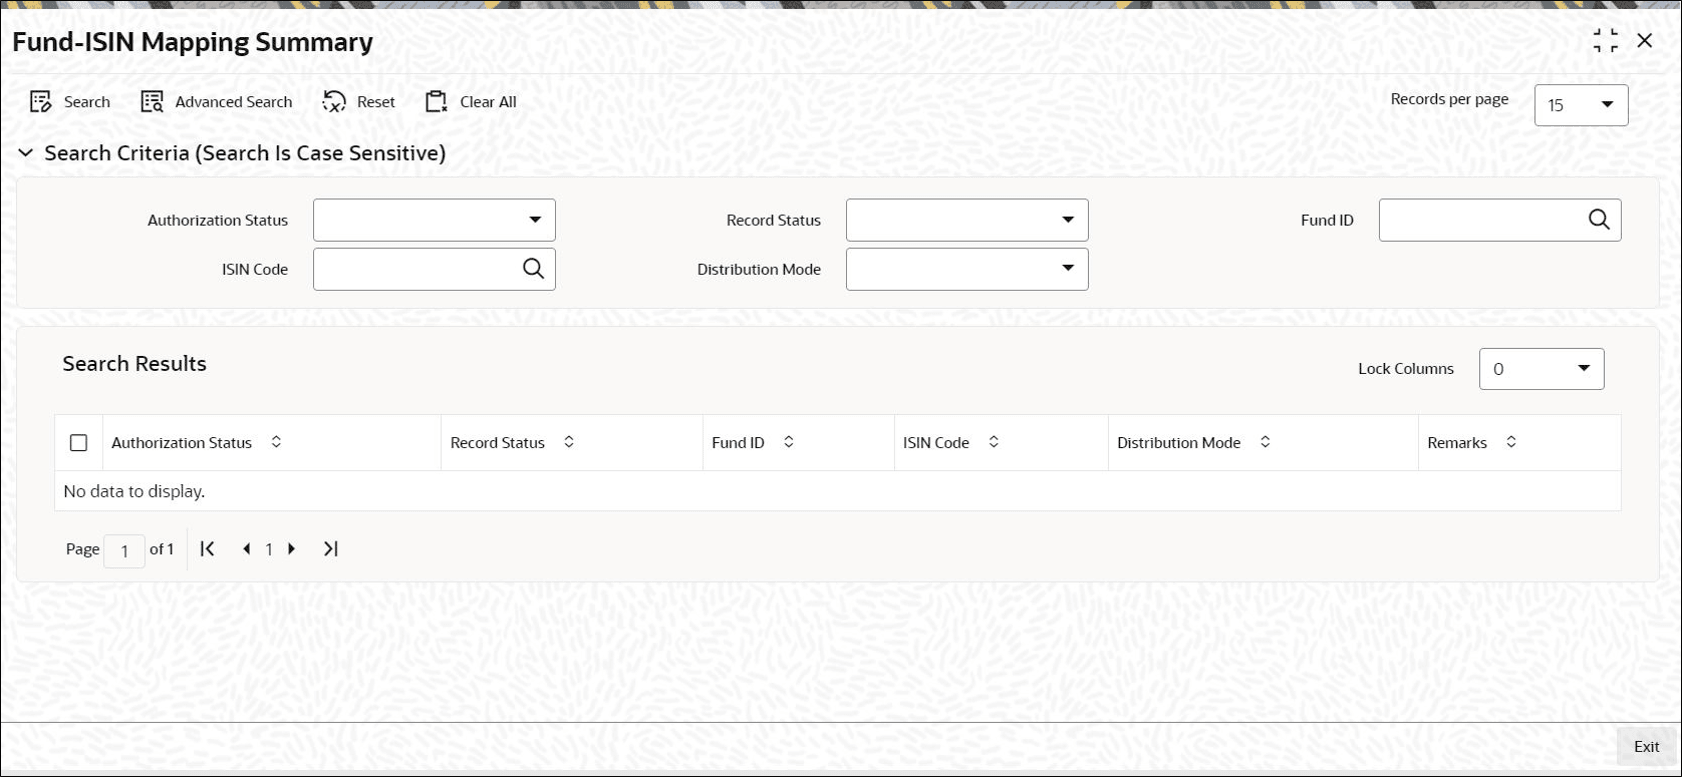The image size is (1682, 777).
Task: Click the Page number input box
Action: [124, 550]
